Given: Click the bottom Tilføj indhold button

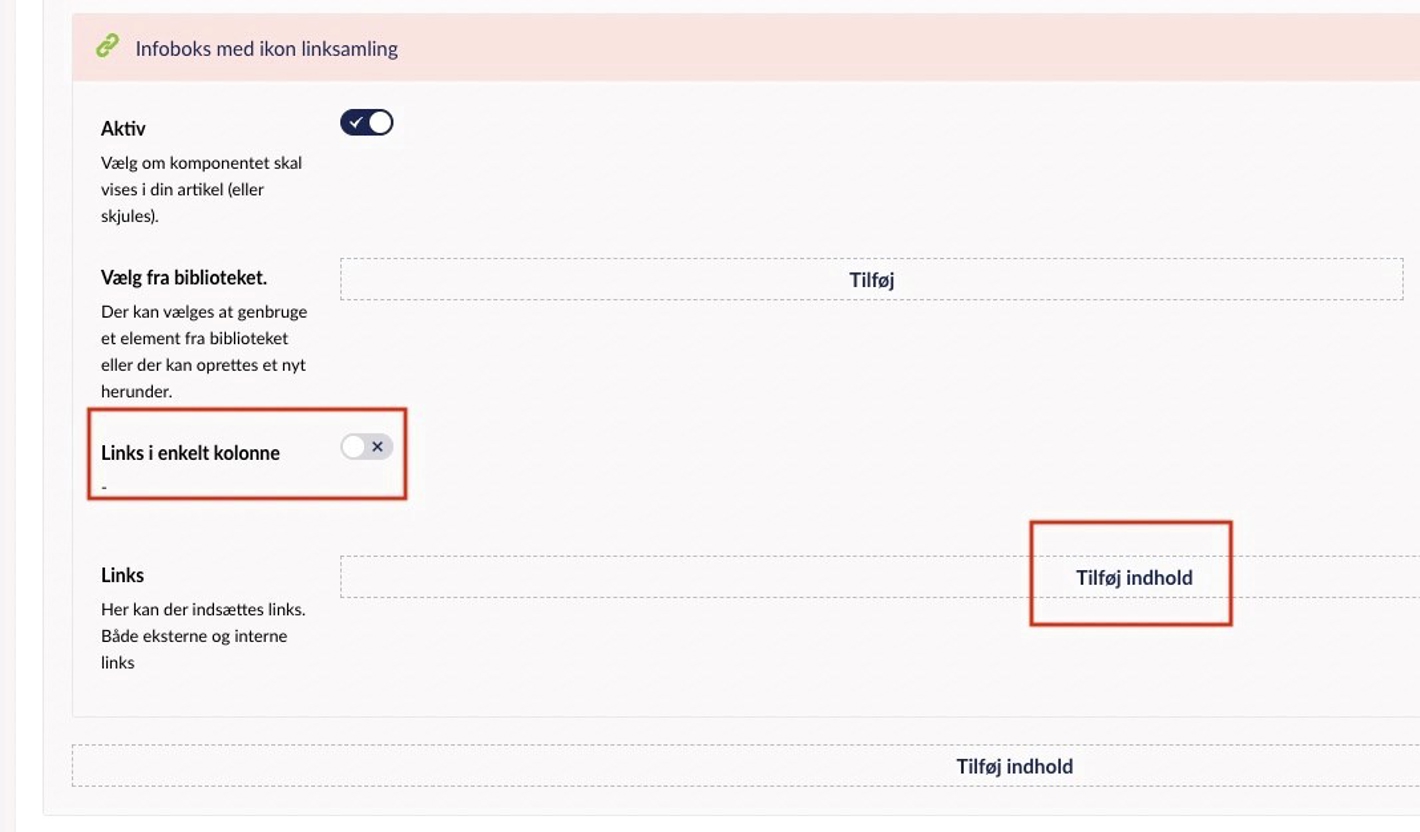Looking at the screenshot, I should 1015,766.
